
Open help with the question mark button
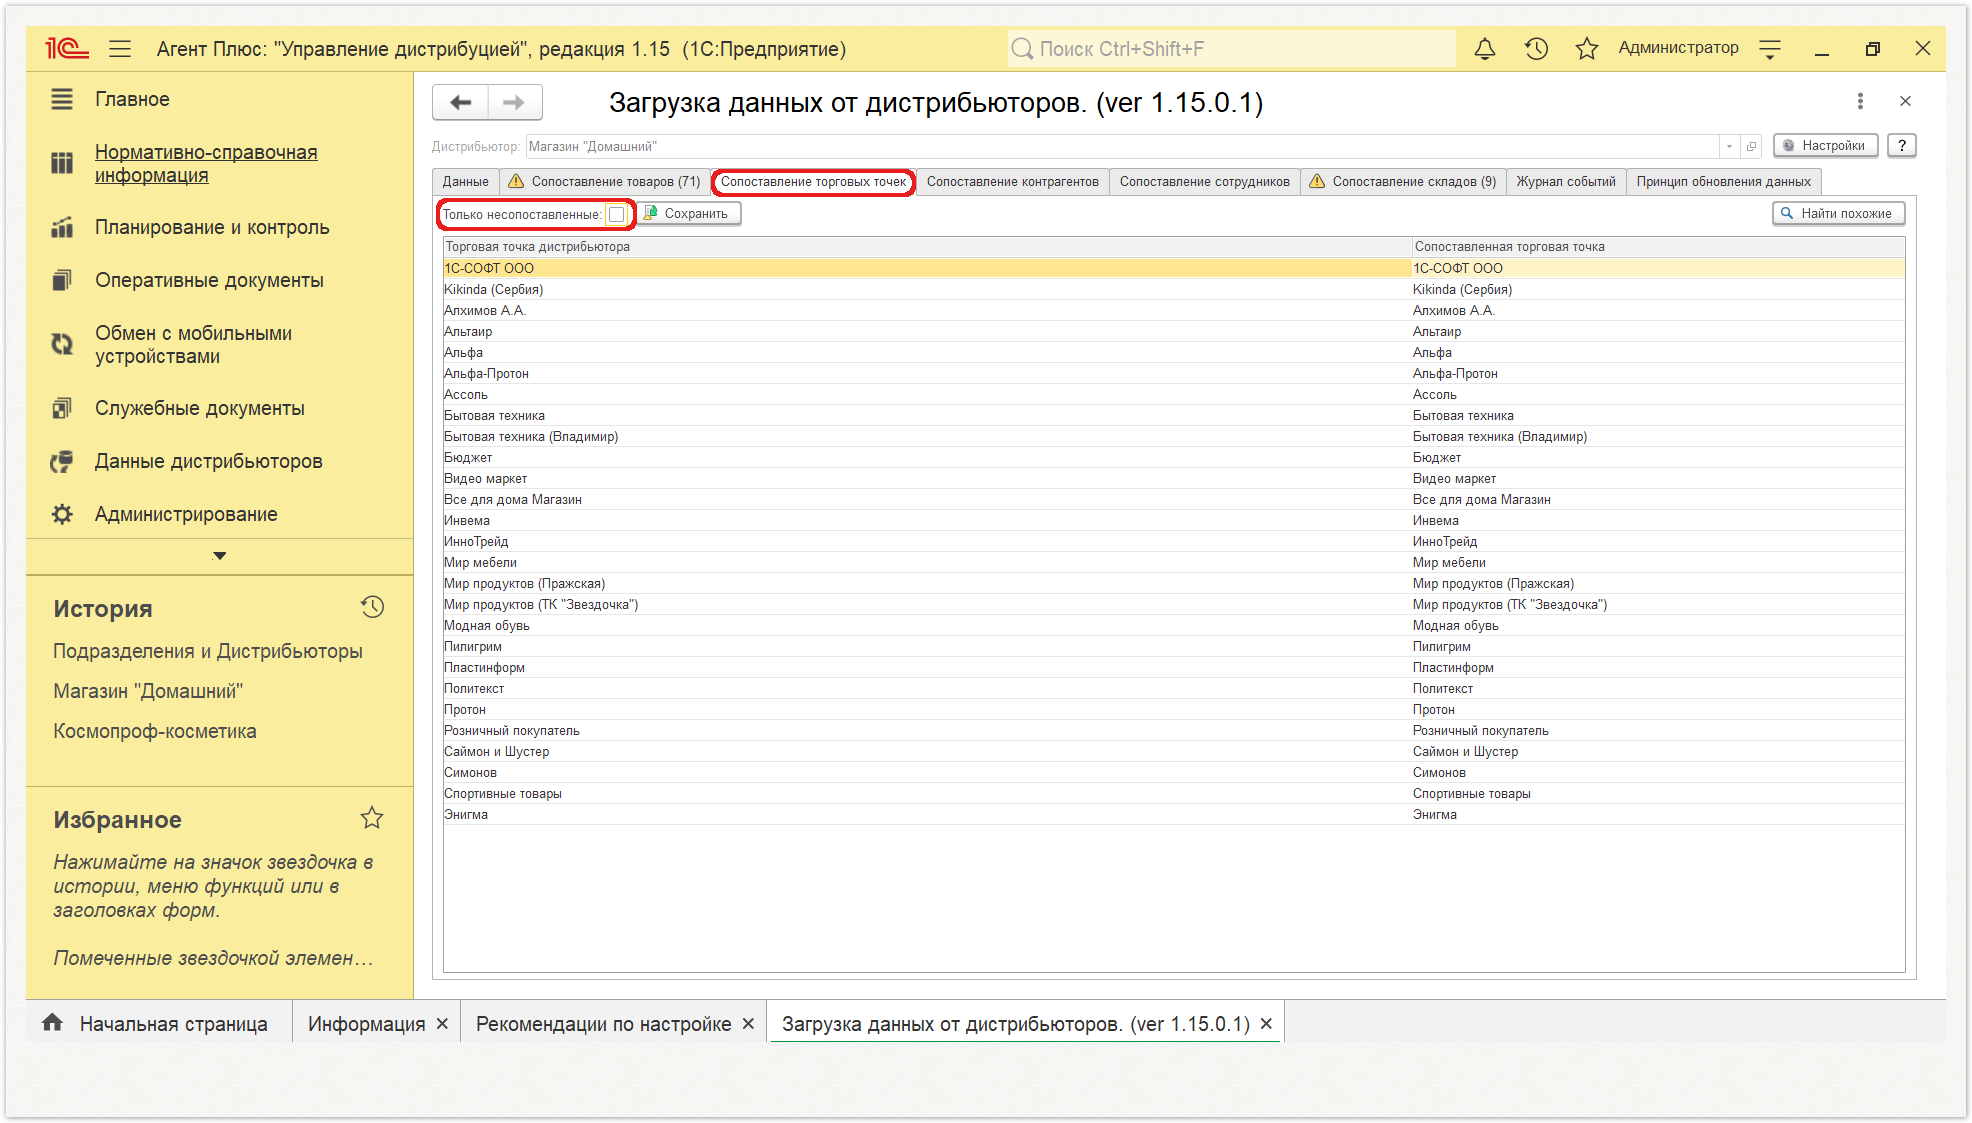tap(1902, 145)
